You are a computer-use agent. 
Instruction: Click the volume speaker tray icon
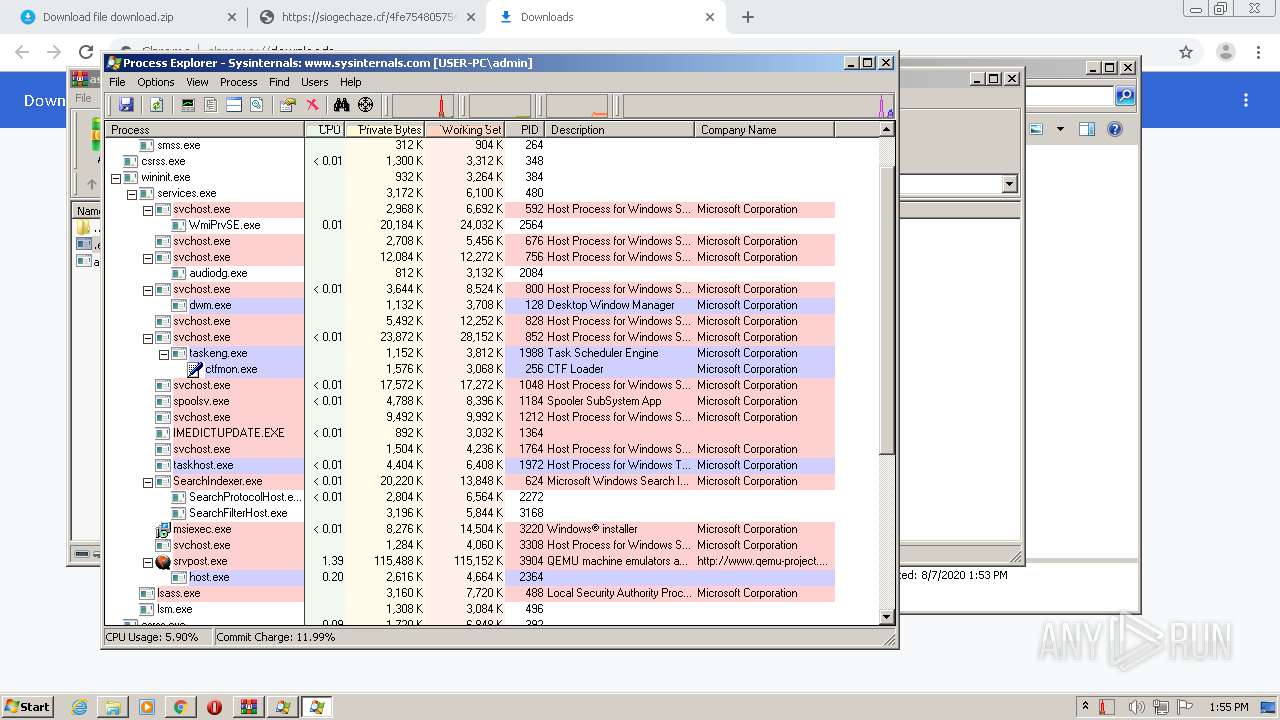point(1137,707)
